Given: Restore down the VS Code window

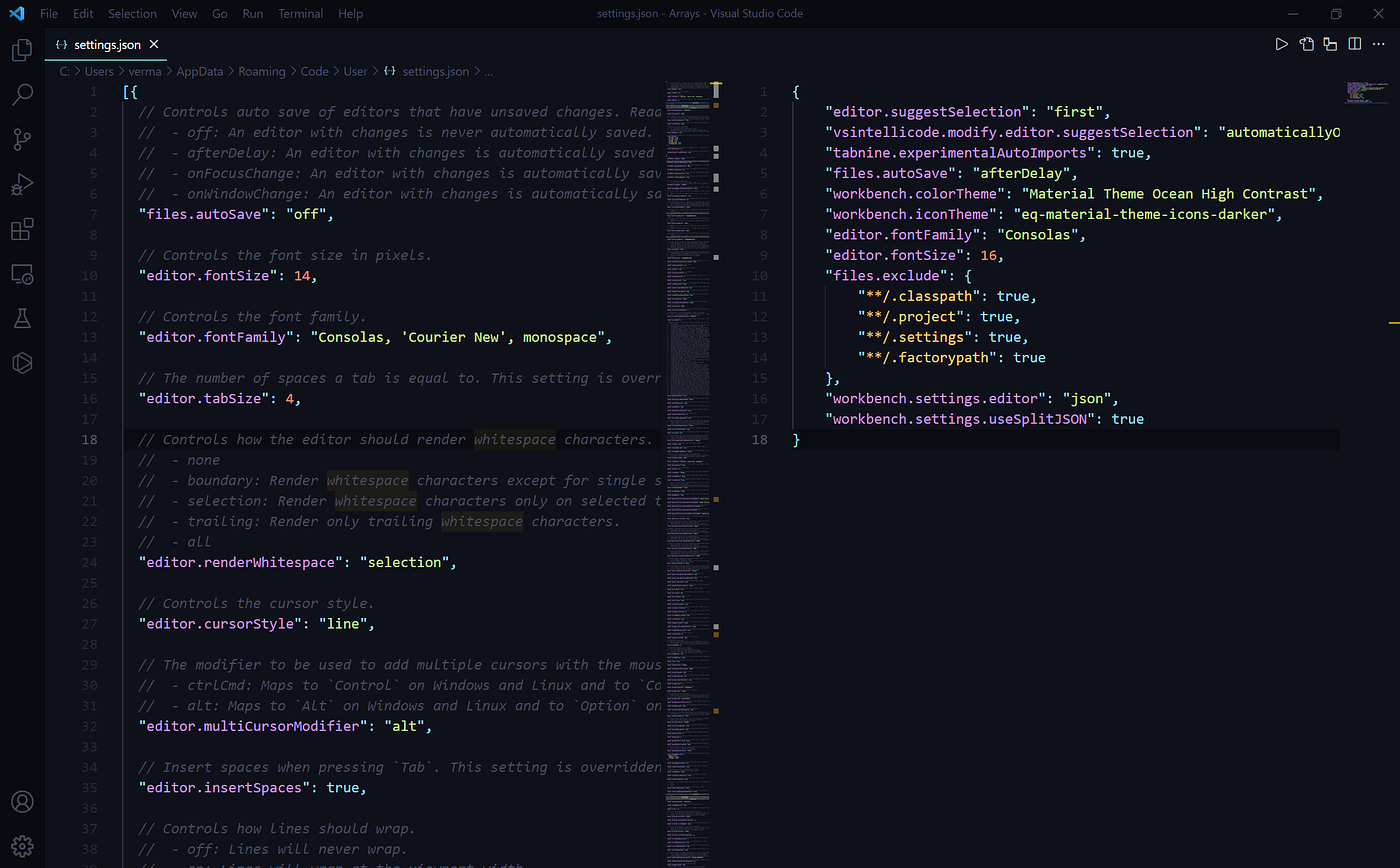Looking at the screenshot, I should [x=1336, y=14].
